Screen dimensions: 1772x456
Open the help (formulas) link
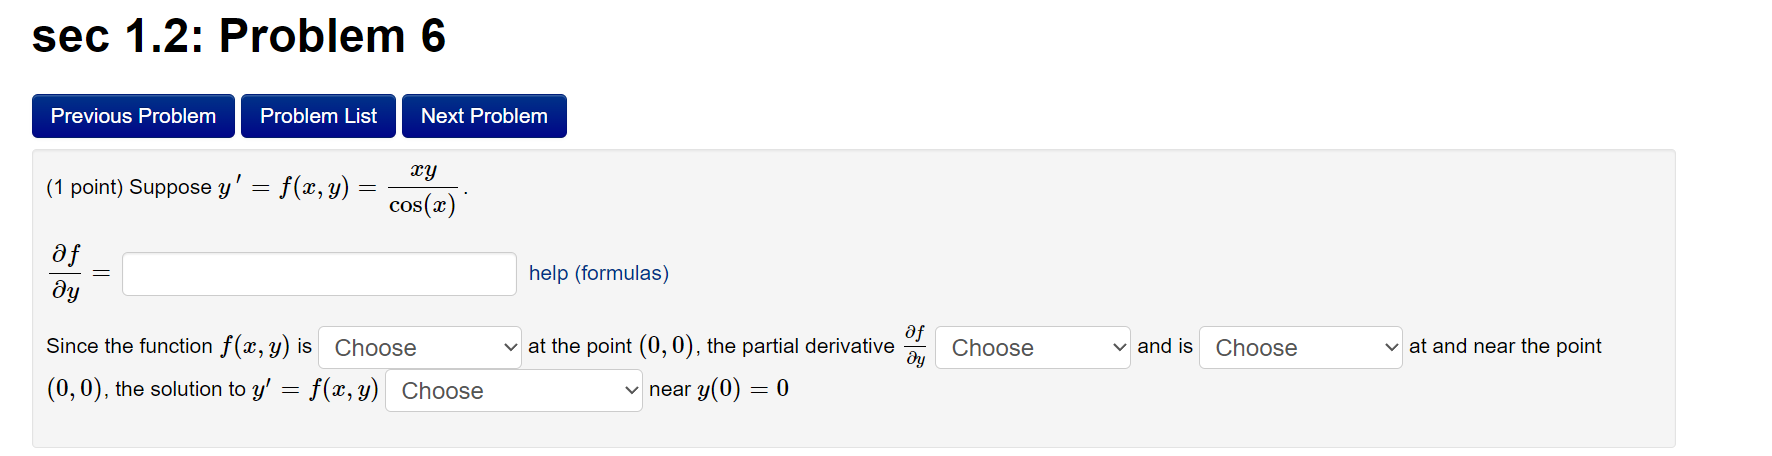pyautogui.click(x=598, y=273)
